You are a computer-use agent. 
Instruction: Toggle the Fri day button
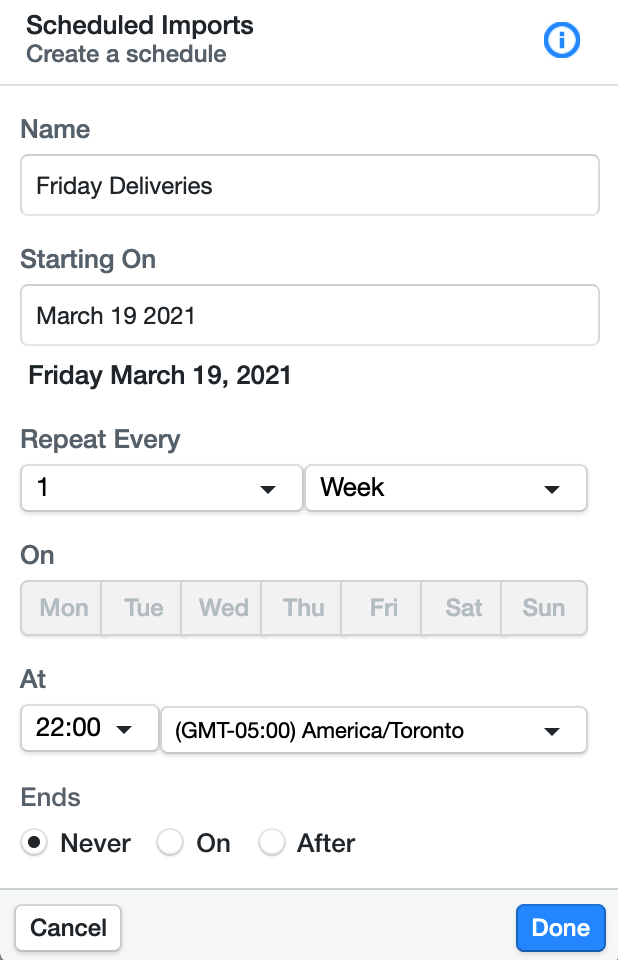(x=384, y=608)
